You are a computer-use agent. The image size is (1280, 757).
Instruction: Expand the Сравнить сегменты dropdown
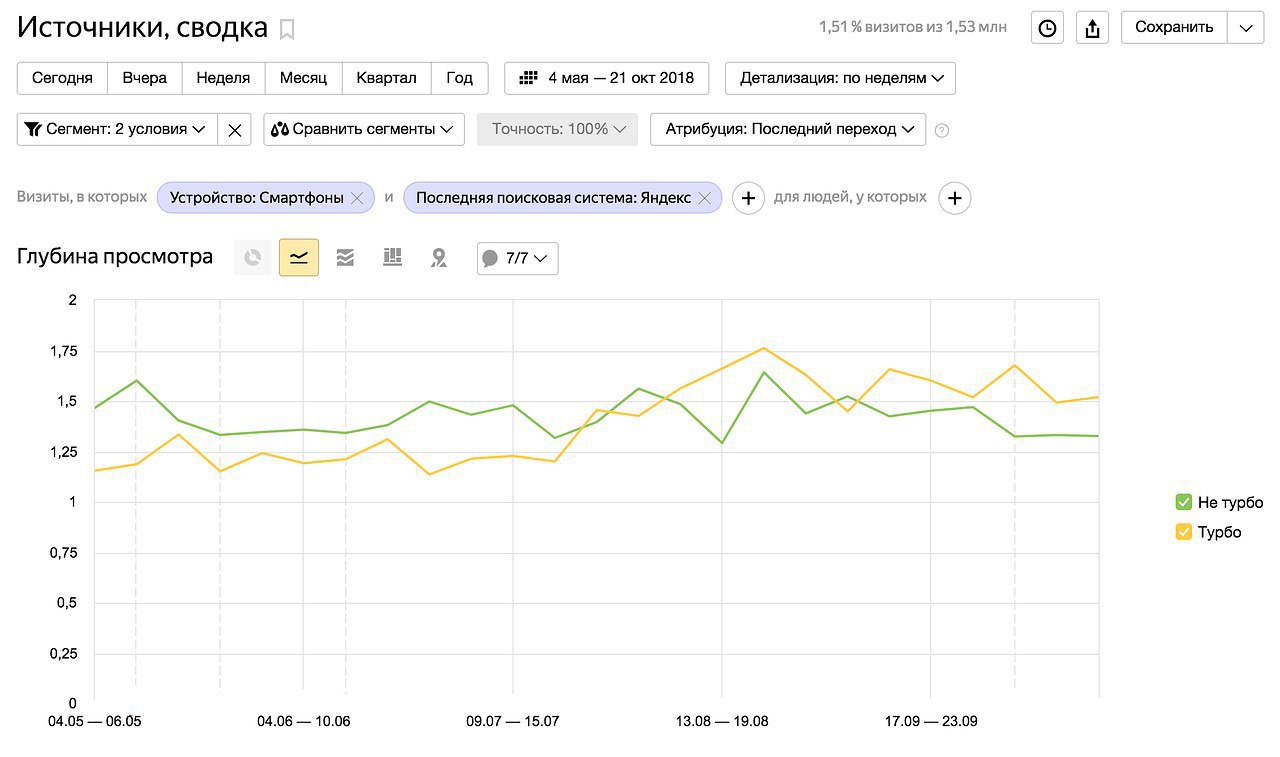coord(364,129)
